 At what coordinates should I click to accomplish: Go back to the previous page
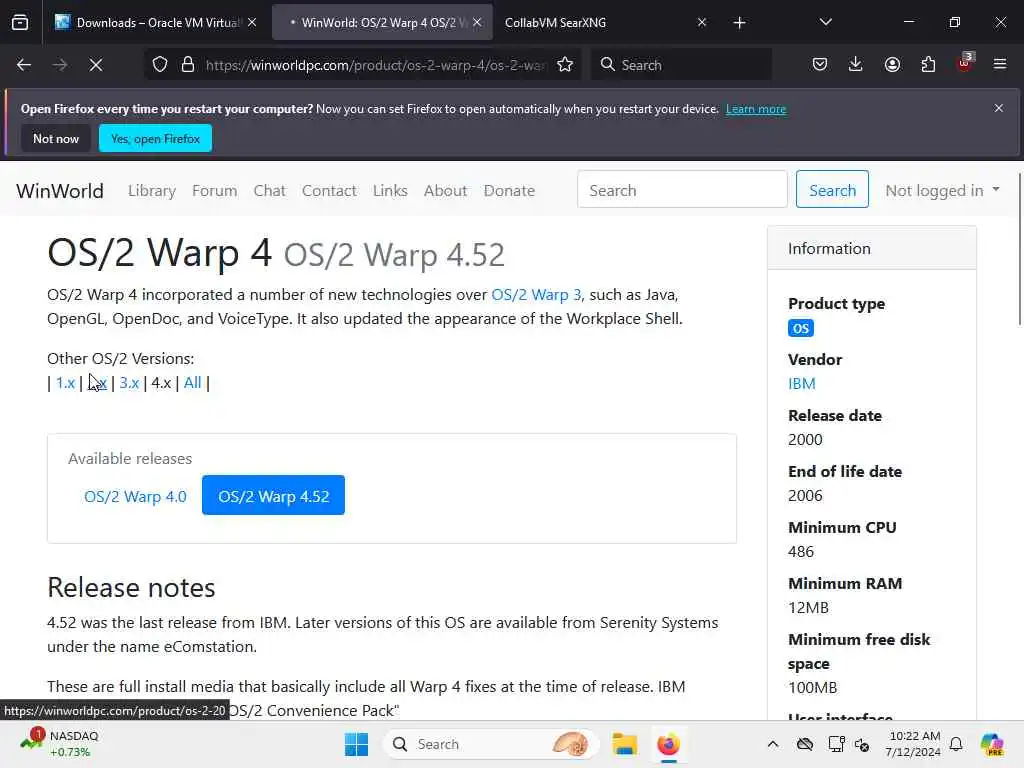point(24,65)
